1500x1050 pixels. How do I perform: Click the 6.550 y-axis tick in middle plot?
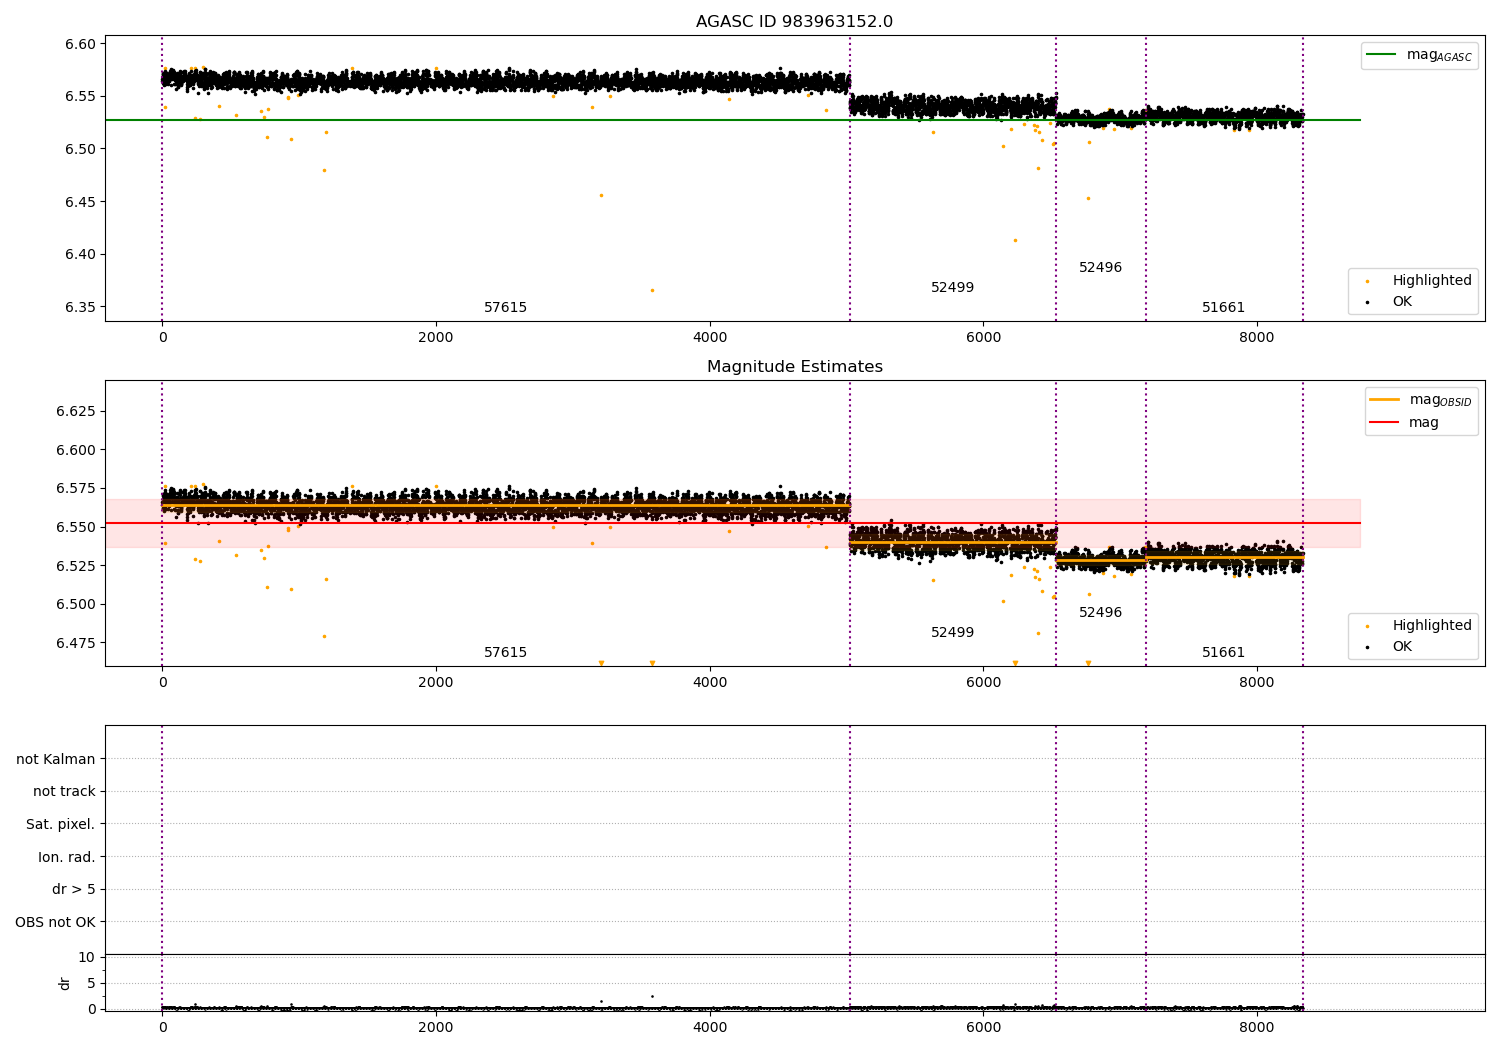(x=77, y=527)
